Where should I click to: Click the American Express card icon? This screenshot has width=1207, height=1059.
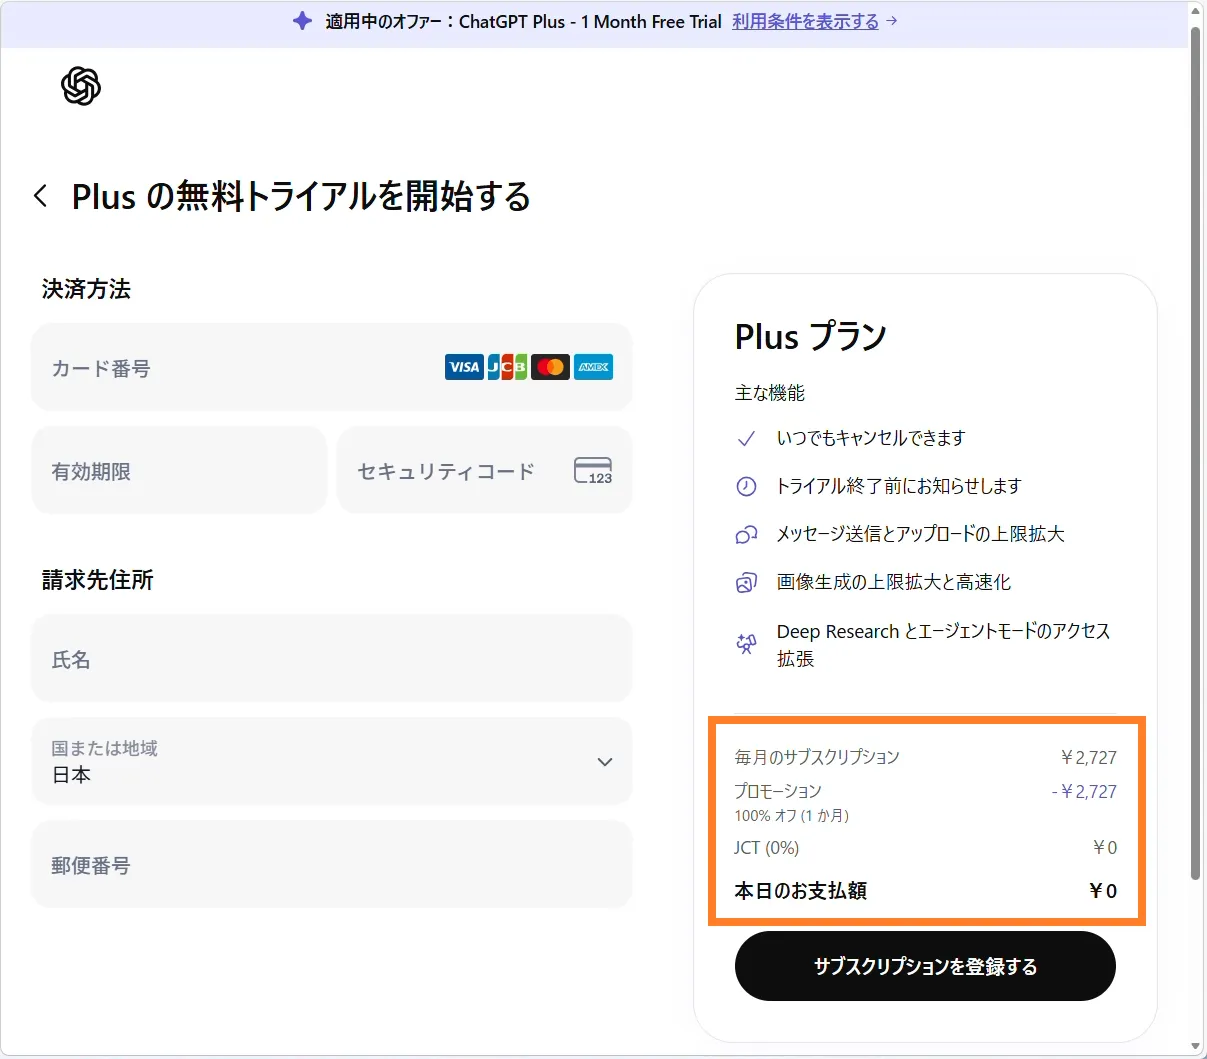pos(594,367)
